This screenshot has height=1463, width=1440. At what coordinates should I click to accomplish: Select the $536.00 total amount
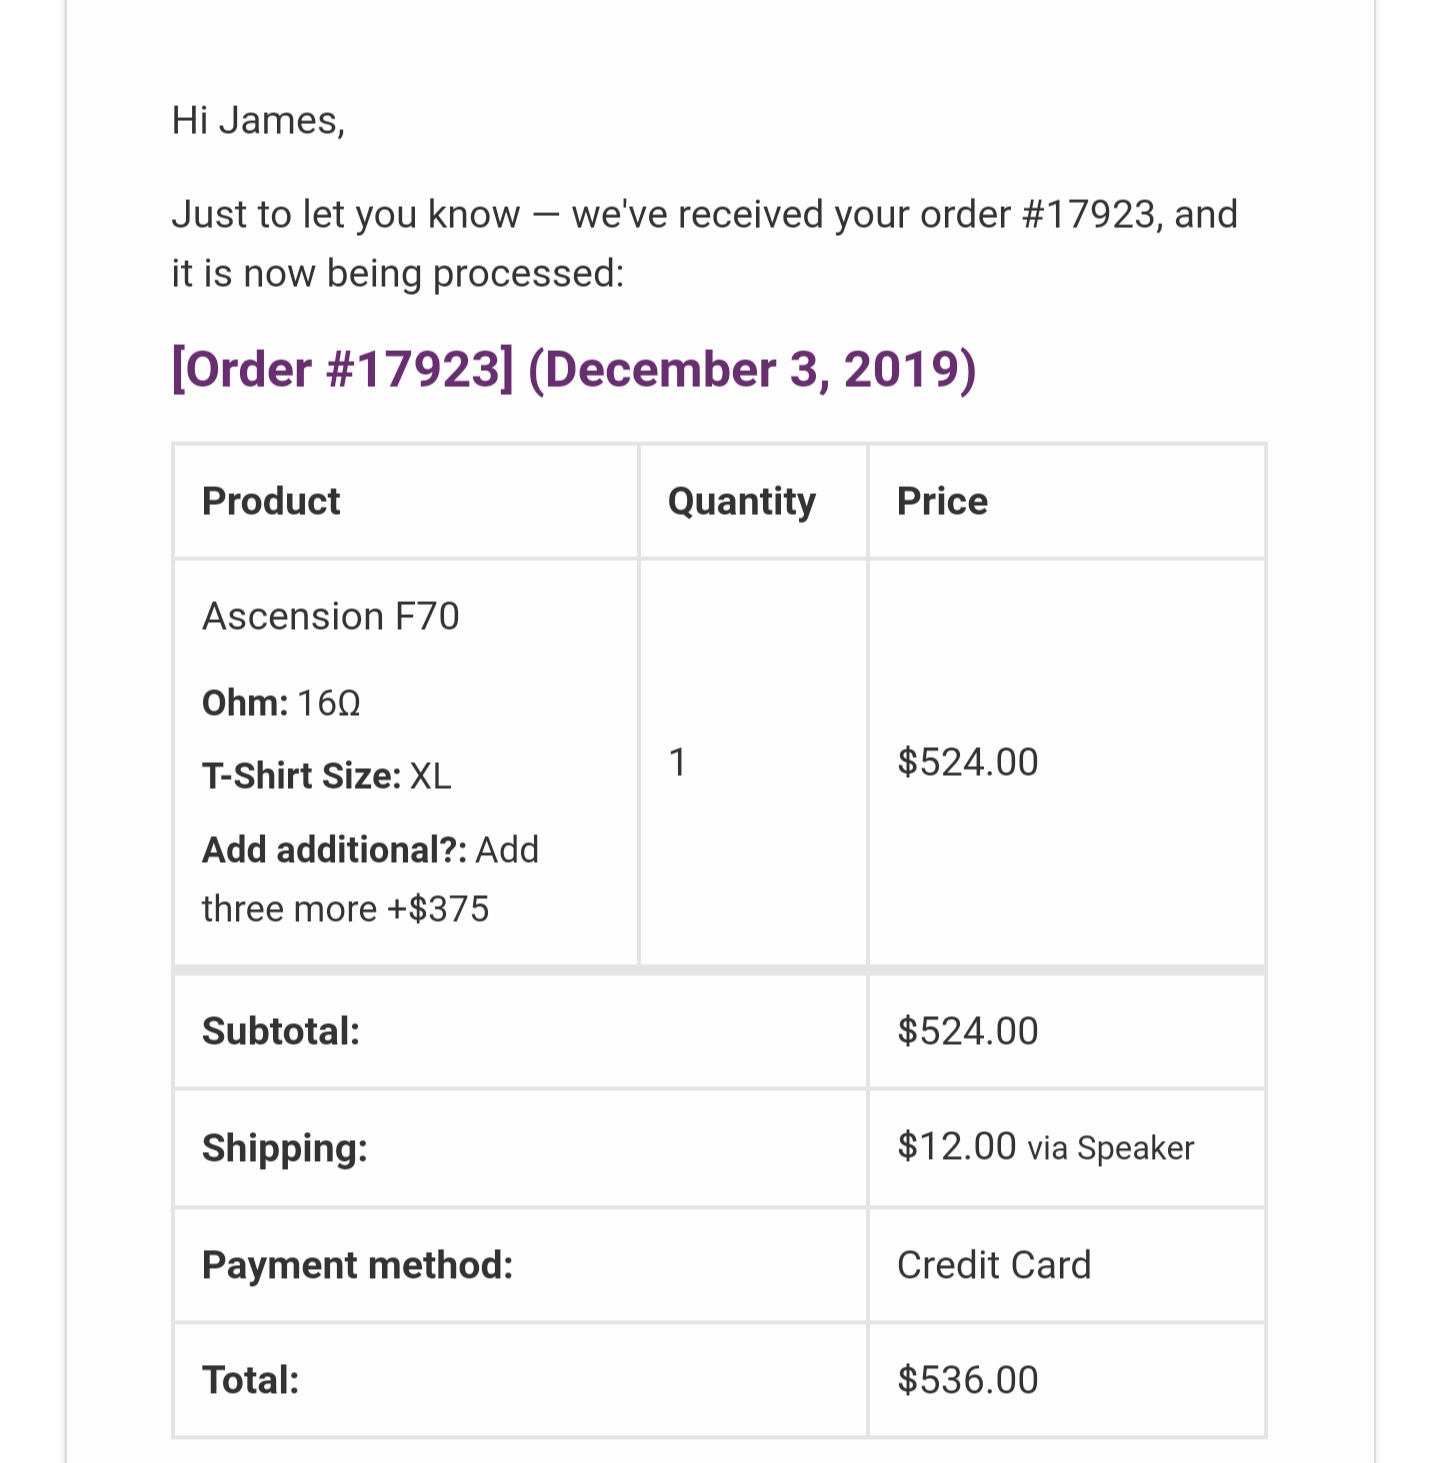click(967, 1380)
